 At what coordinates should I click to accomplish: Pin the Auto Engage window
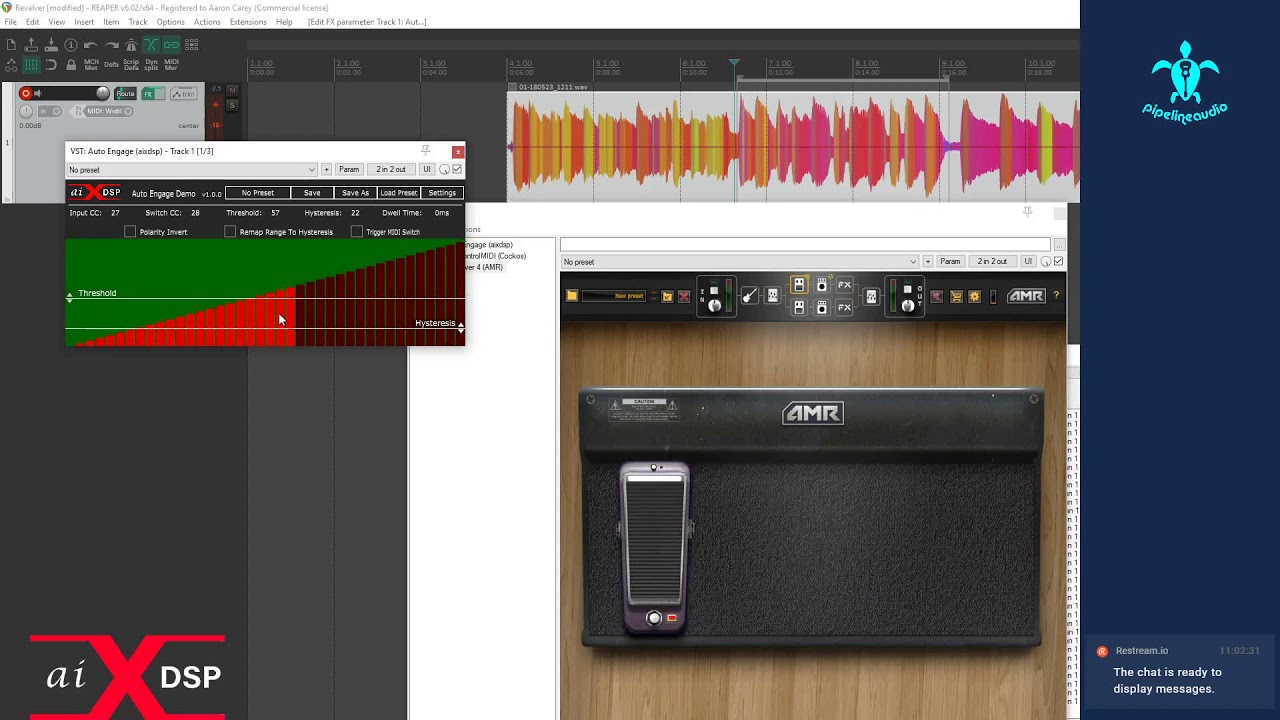pyautogui.click(x=426, y=151)
